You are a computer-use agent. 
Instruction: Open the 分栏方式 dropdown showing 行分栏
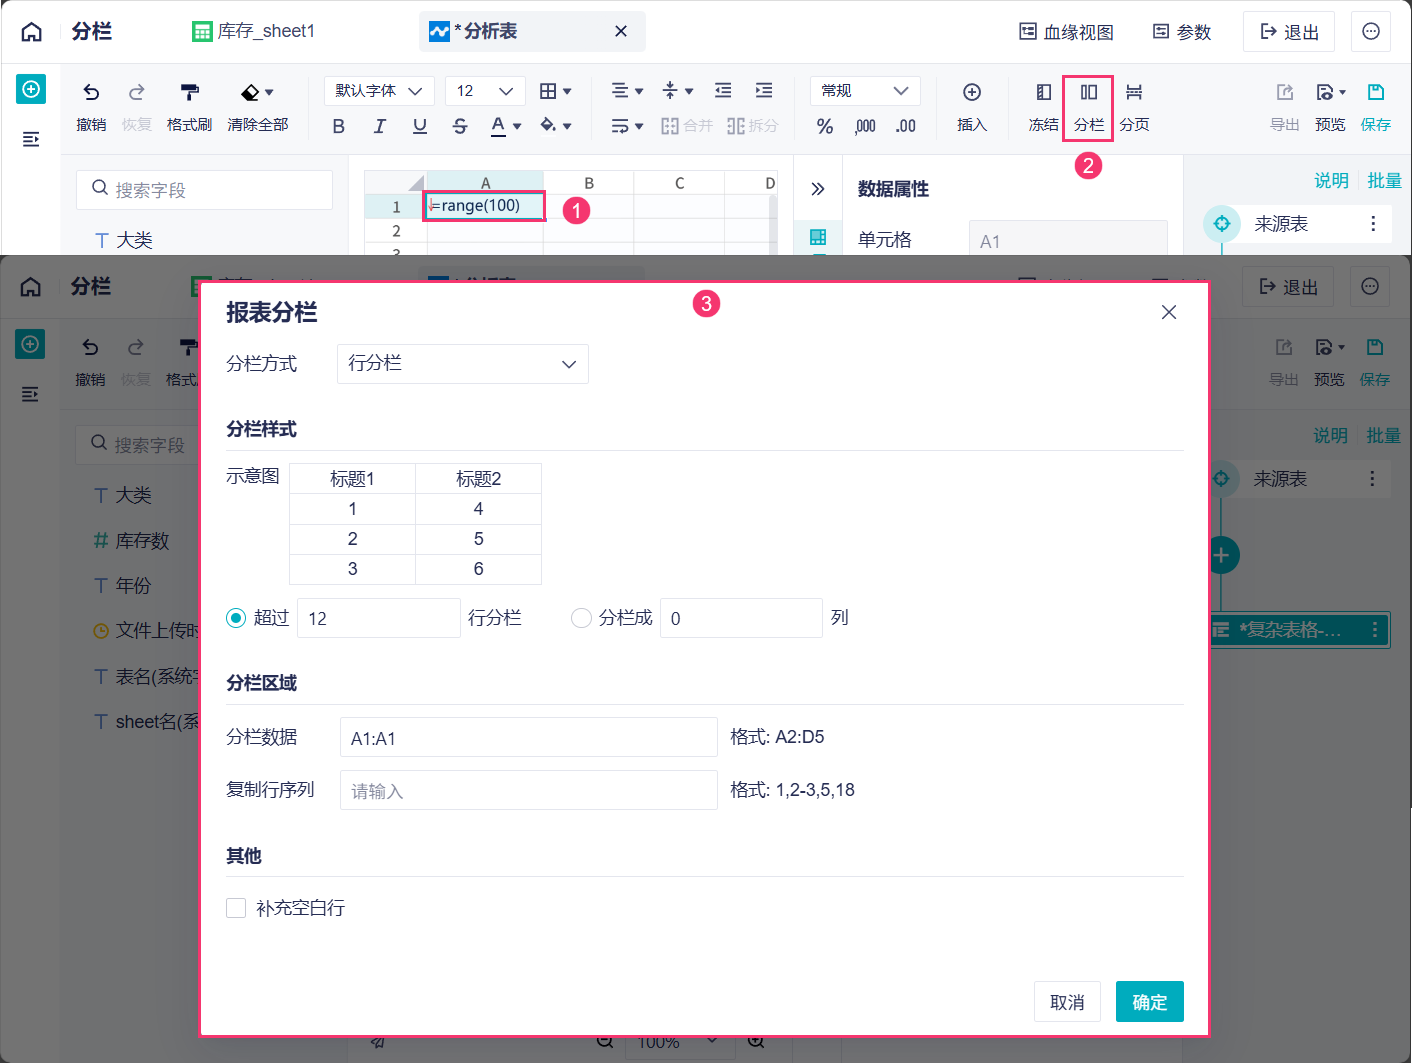tap(463, 364)
